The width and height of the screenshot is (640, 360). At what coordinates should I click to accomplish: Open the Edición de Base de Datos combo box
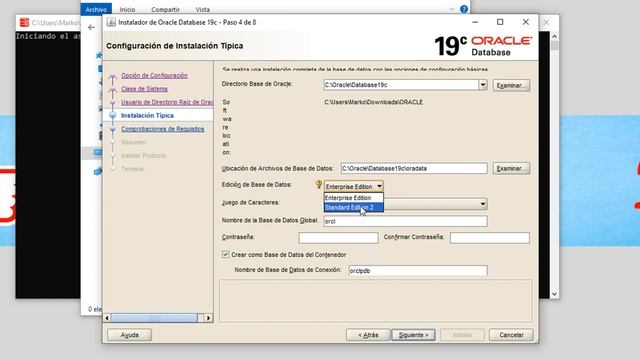point(353,186)
